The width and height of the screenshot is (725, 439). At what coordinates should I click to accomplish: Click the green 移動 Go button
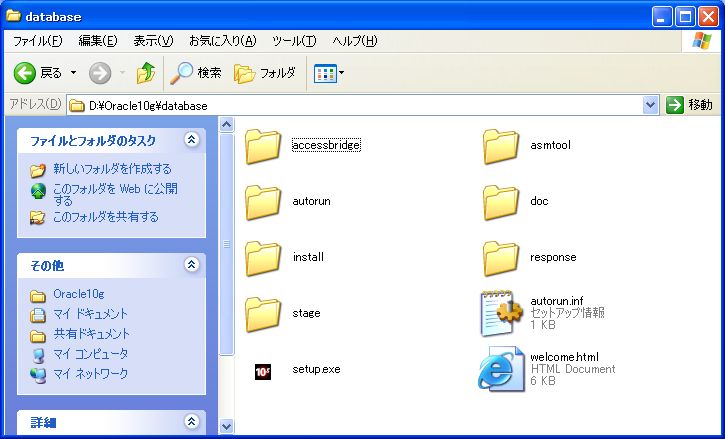[689, 105]
